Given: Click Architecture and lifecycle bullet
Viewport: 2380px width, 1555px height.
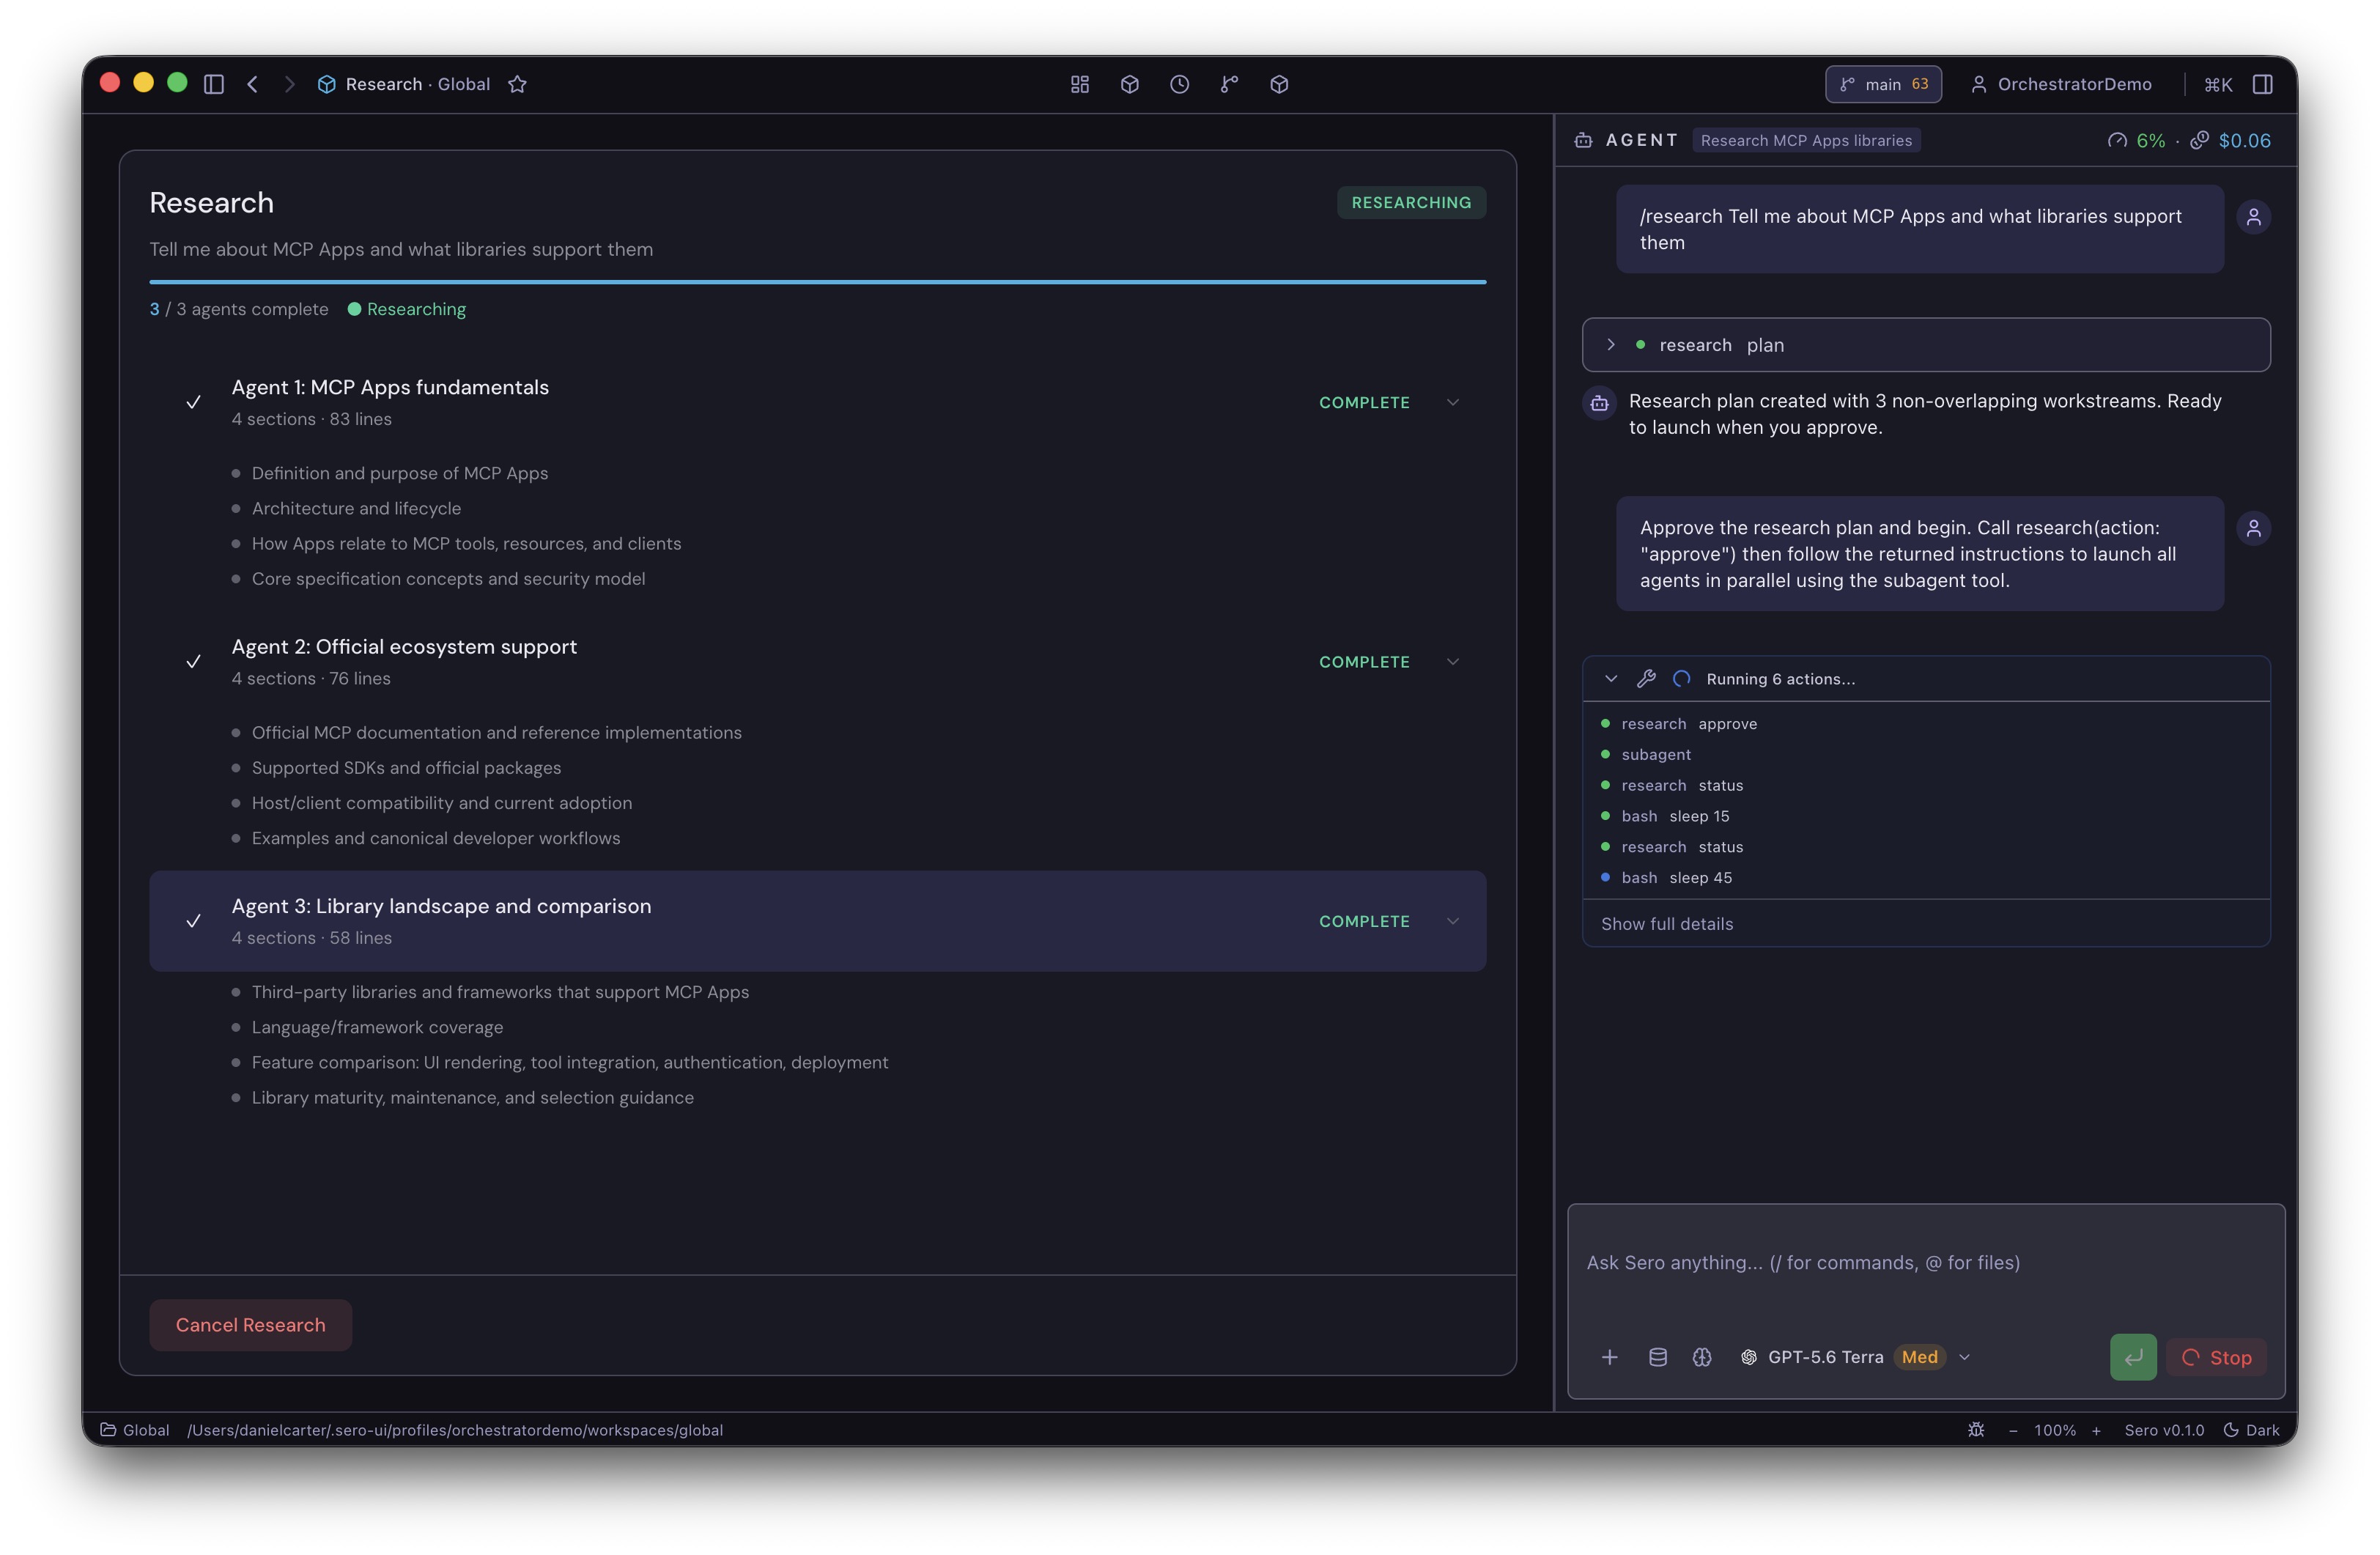Looking at the screenshot, I should tap(356, 508).
